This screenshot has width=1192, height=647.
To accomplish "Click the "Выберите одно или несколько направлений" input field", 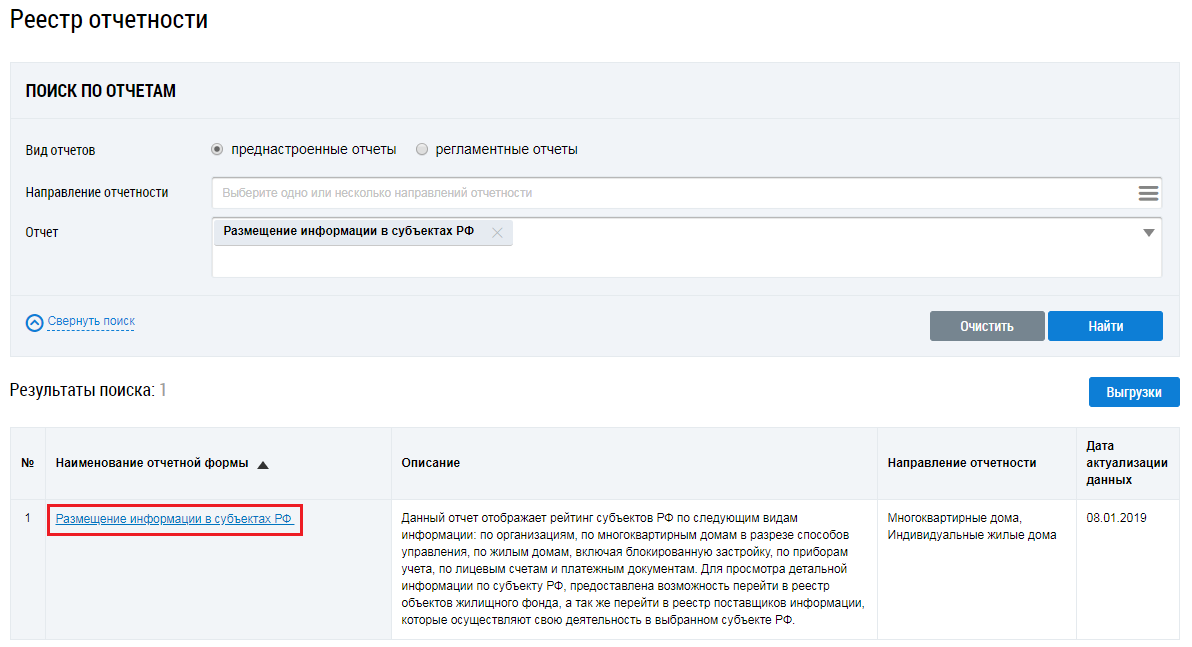I will 670,193.
